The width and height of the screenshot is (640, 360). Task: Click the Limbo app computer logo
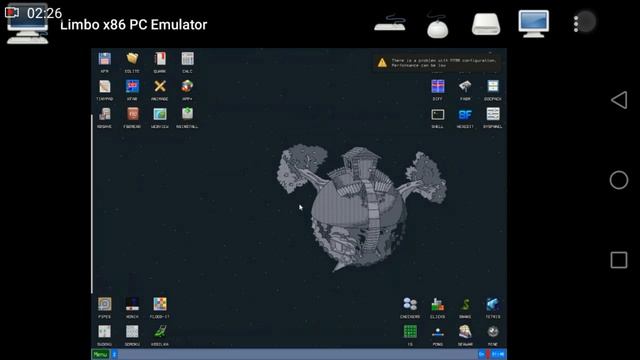tap(28, 24)
